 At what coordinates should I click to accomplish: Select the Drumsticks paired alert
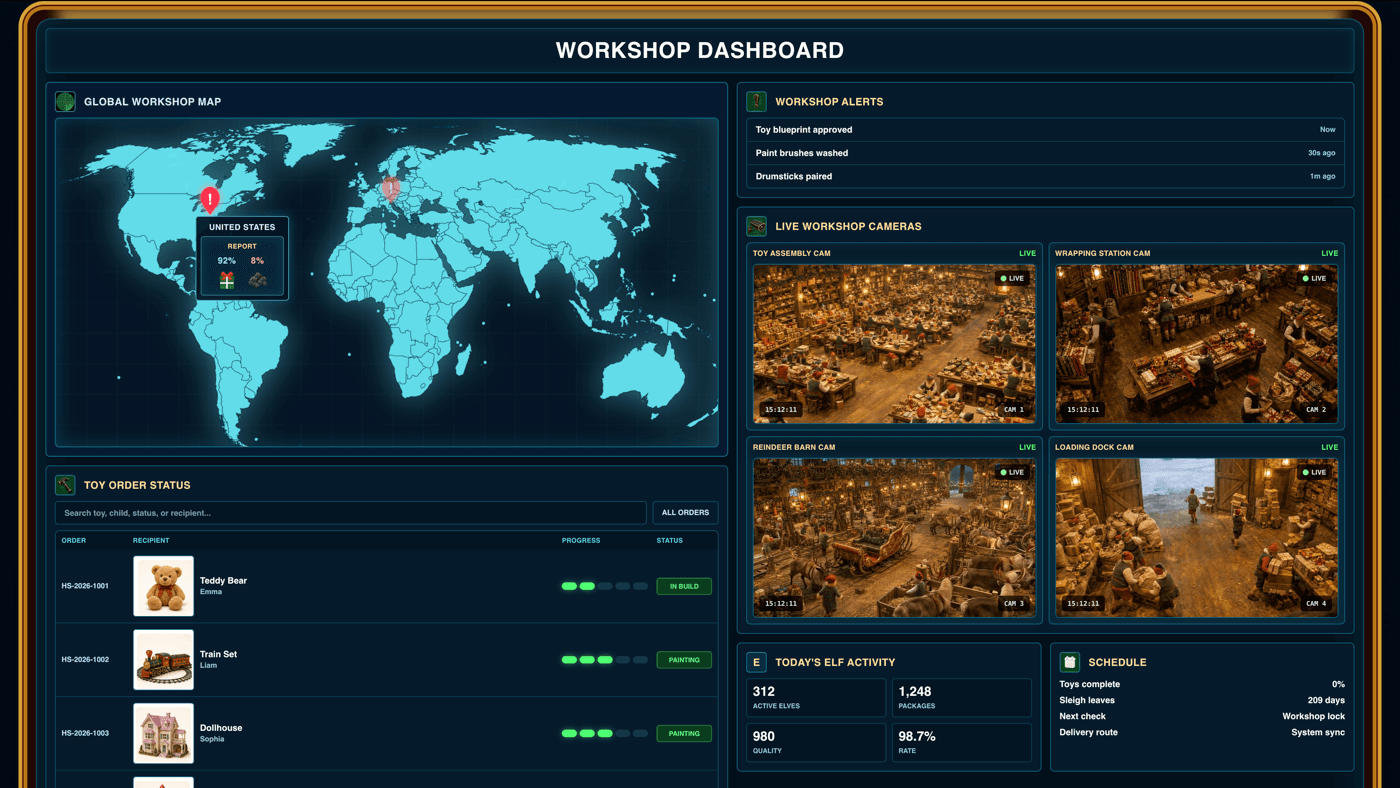[x=1045, y=176]
